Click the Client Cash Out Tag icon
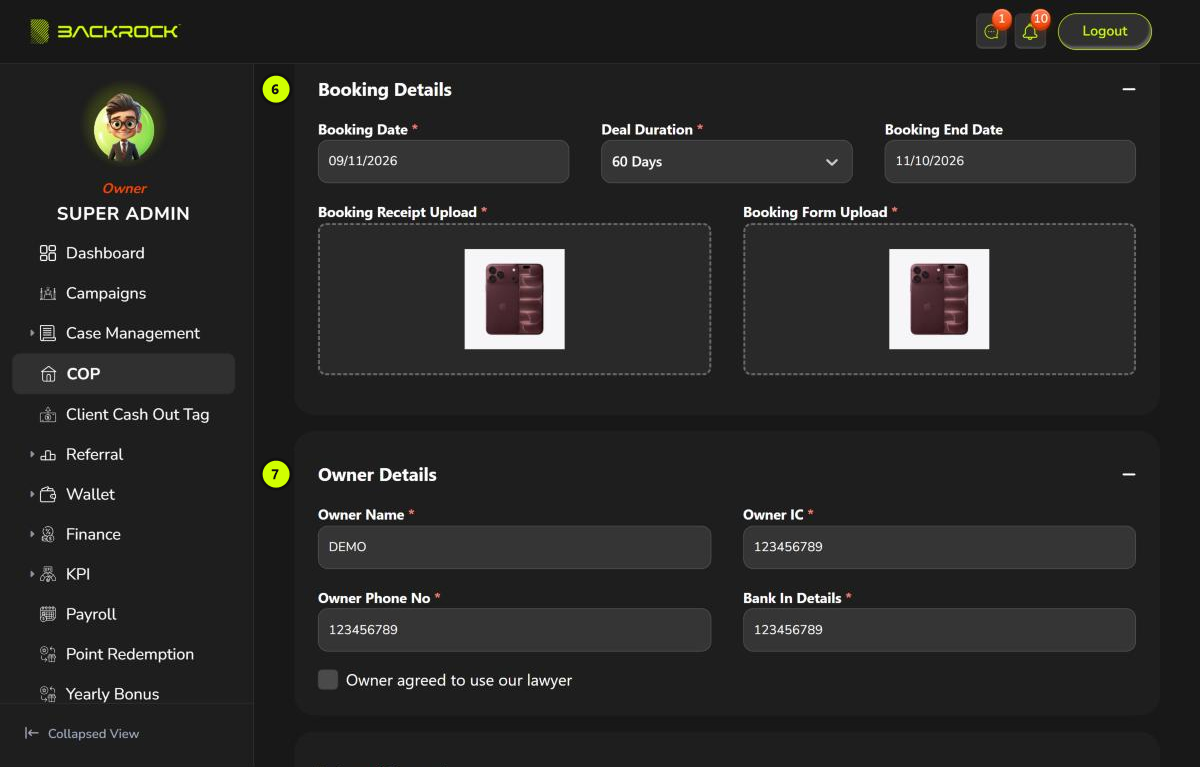The width and height of the screenshot is (1200, 767). (x=48, y=414)
